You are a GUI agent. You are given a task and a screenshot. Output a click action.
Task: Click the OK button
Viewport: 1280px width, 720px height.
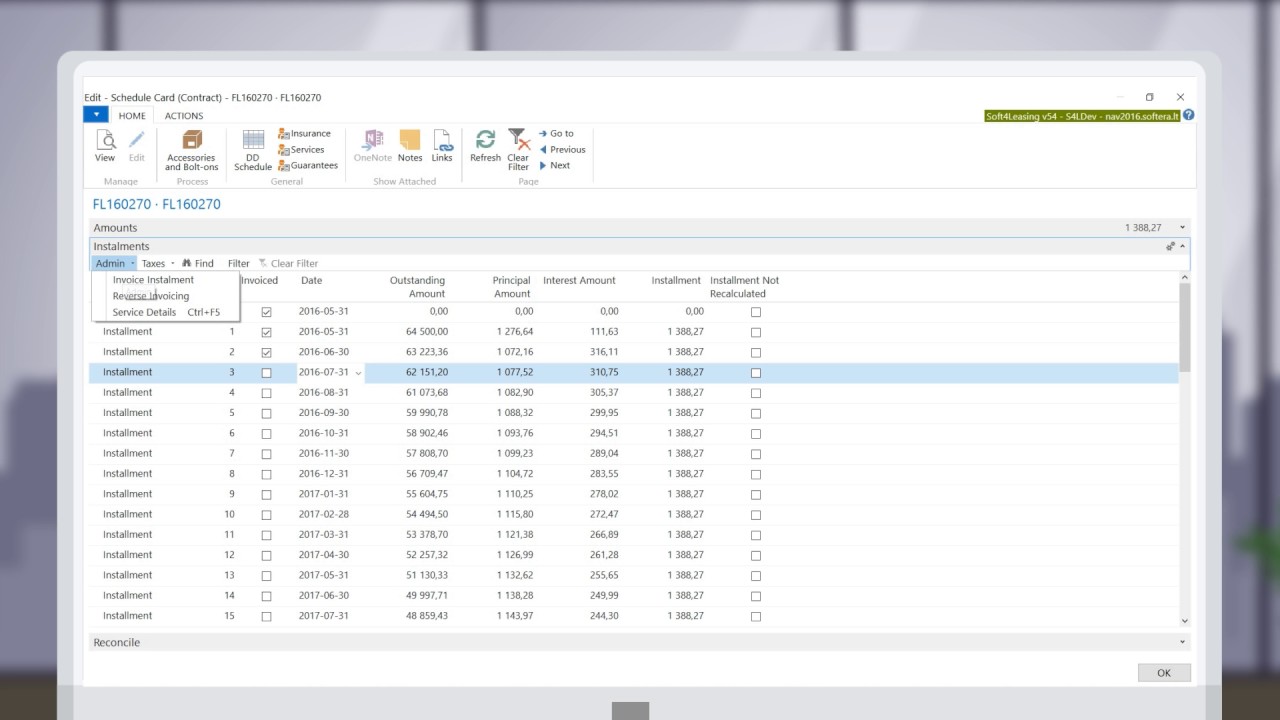click(x=1164, y=673)
